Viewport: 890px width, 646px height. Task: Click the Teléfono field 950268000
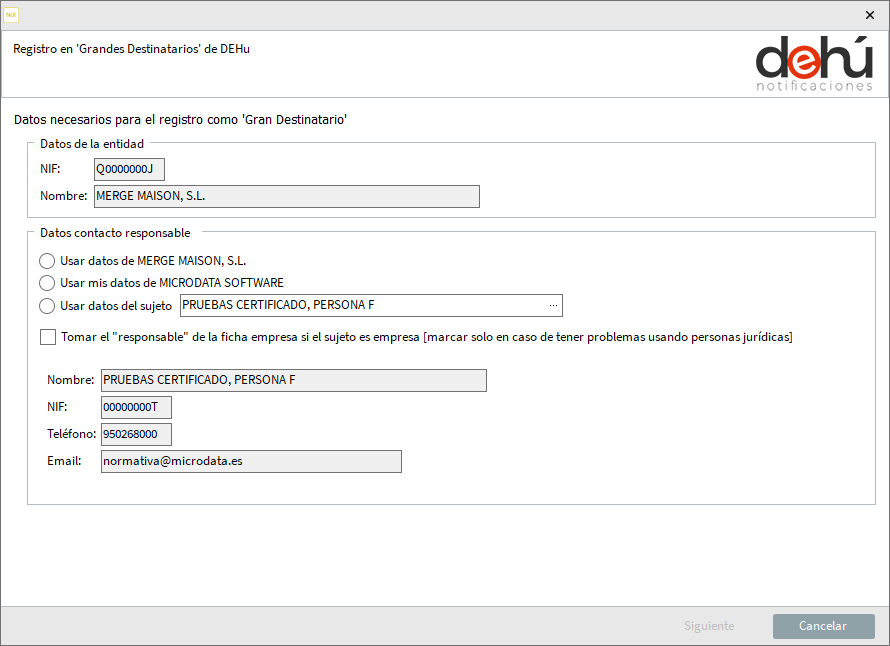(x=136, y=434)
